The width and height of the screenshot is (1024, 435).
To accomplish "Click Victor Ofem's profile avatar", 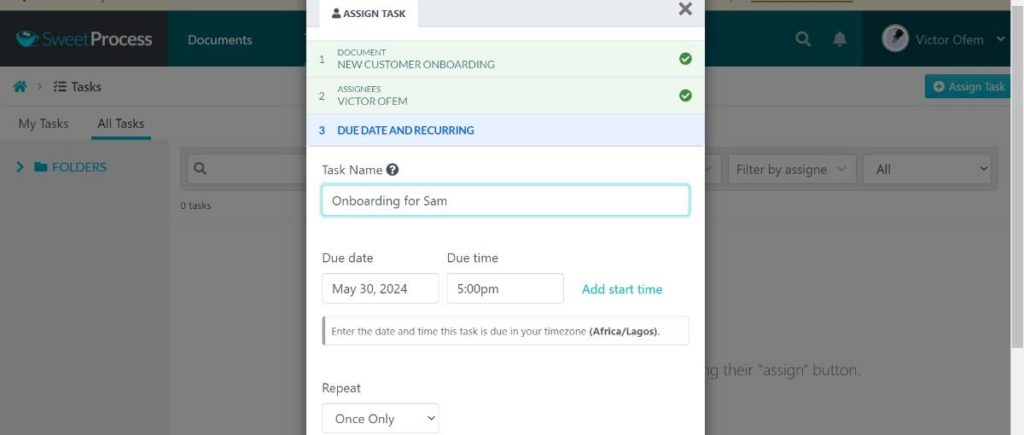I will [895, 39].
